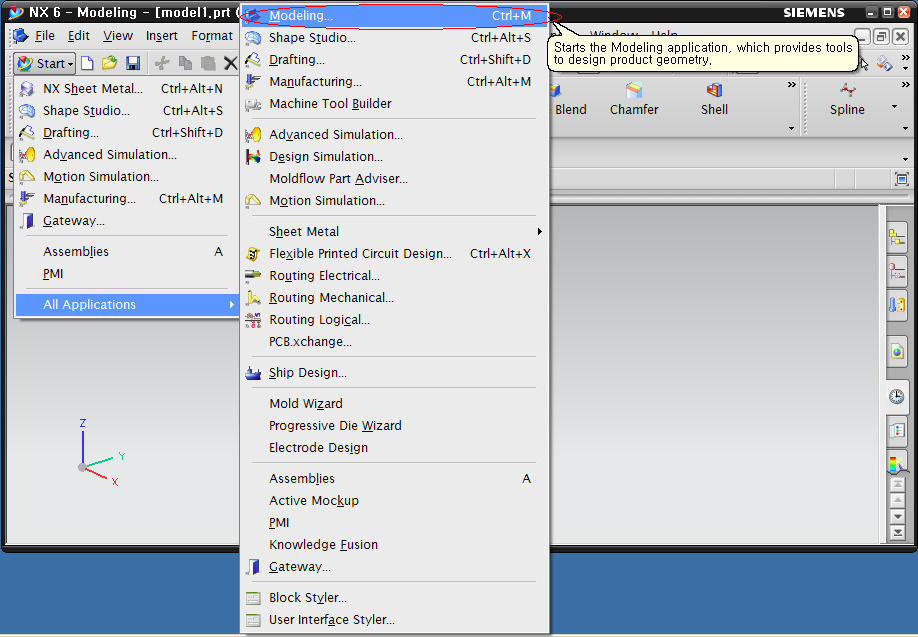Viewport: 918px width, 637px height.
Task: Open the Start dropdown button
Action: click(x=45, y=63)
